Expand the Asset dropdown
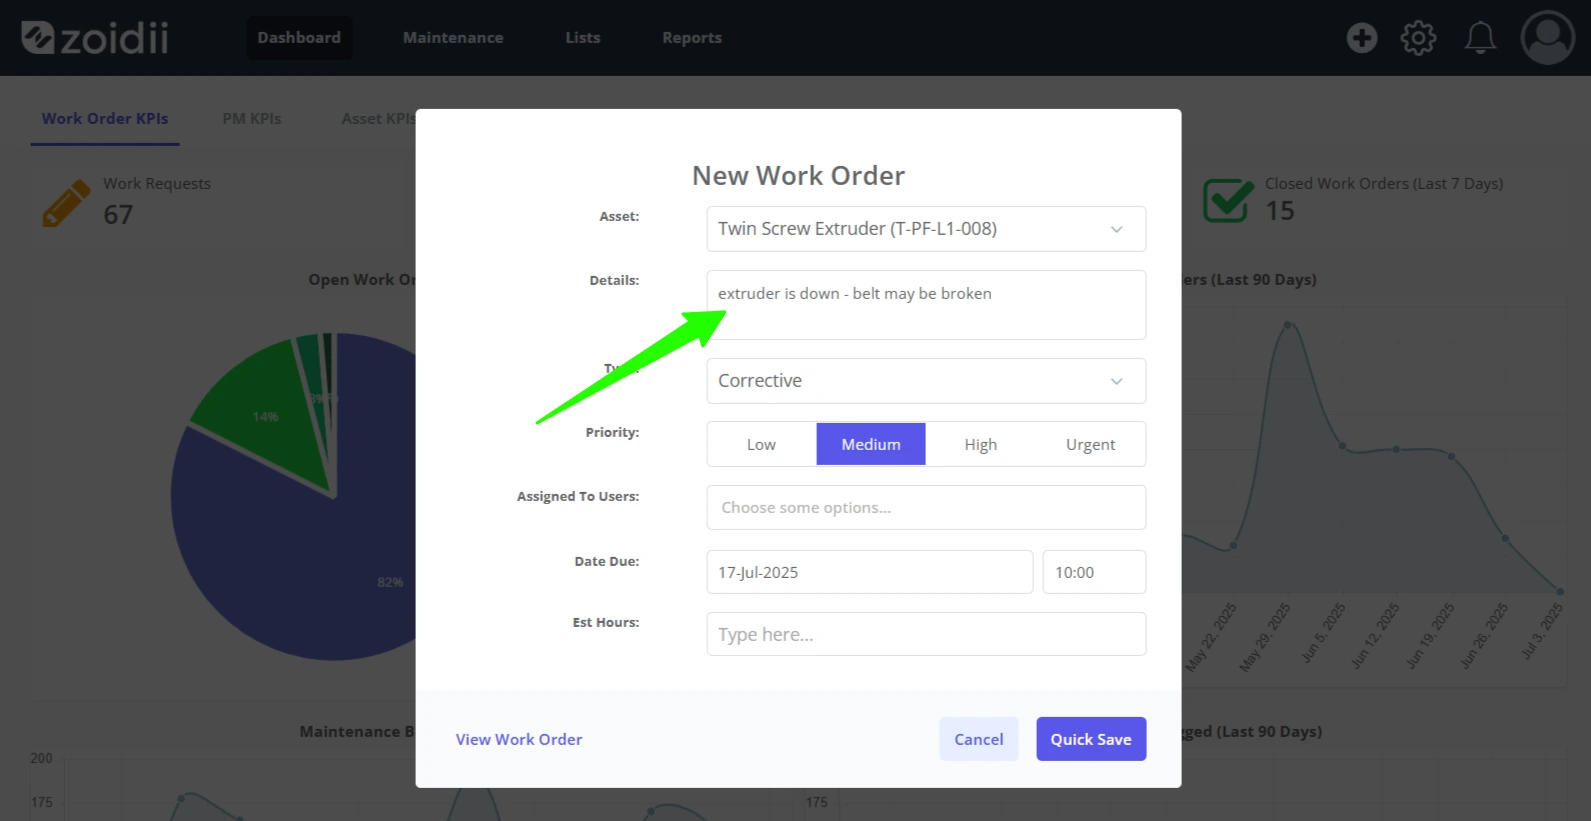1591x821 pixels. (x=926, y=229)
